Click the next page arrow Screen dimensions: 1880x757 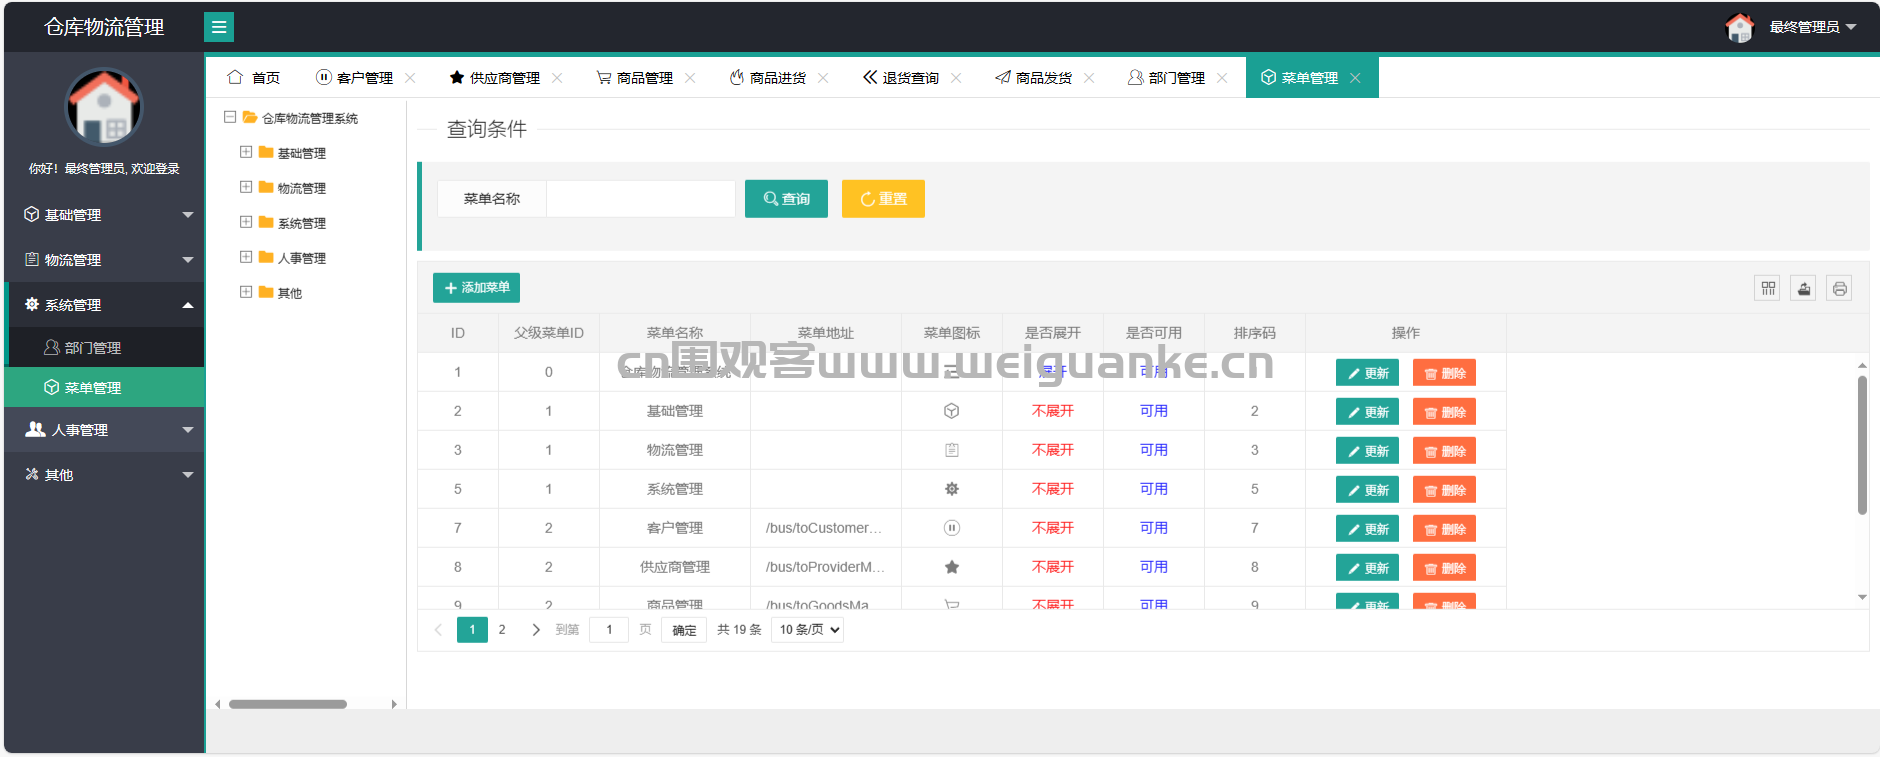point(536,630)
